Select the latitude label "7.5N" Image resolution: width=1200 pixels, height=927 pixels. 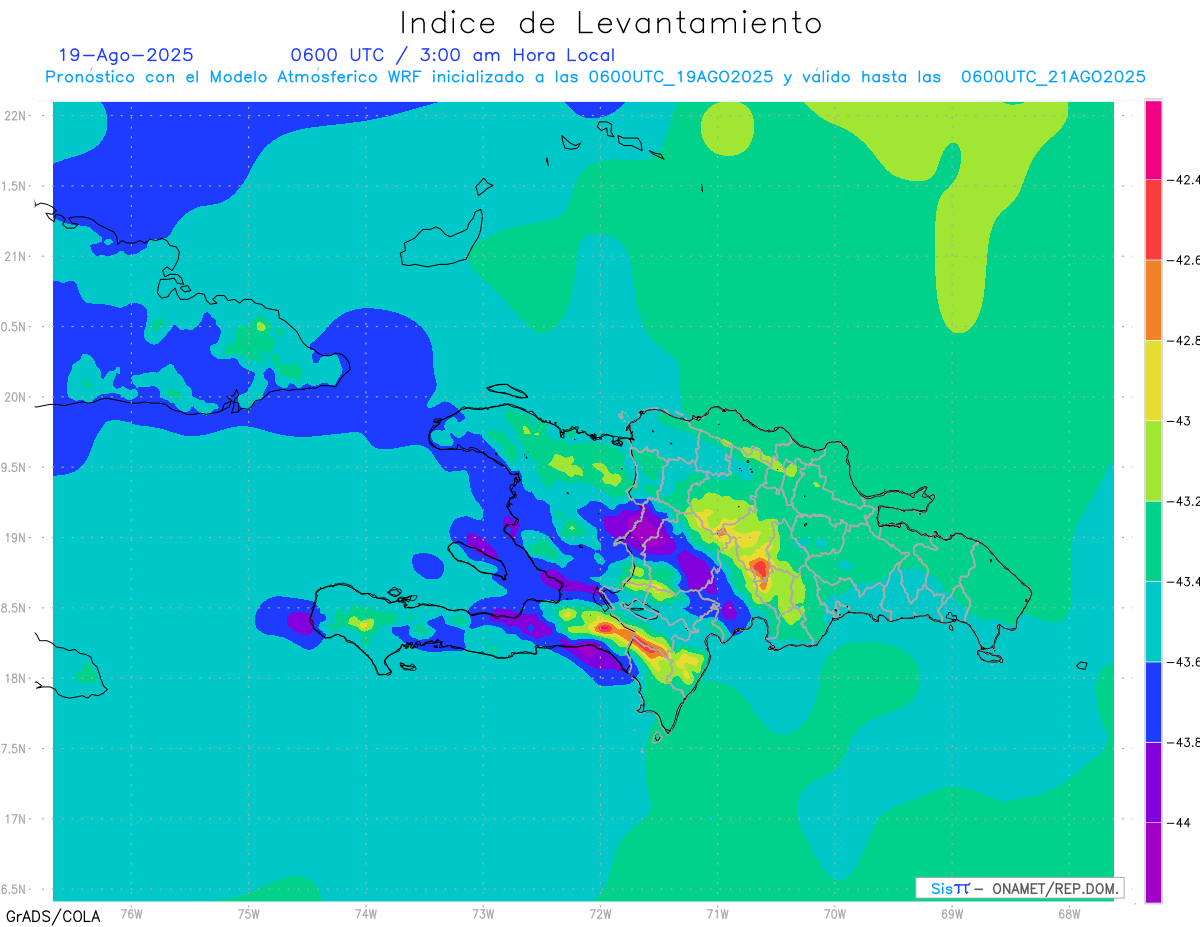[15, 749]
